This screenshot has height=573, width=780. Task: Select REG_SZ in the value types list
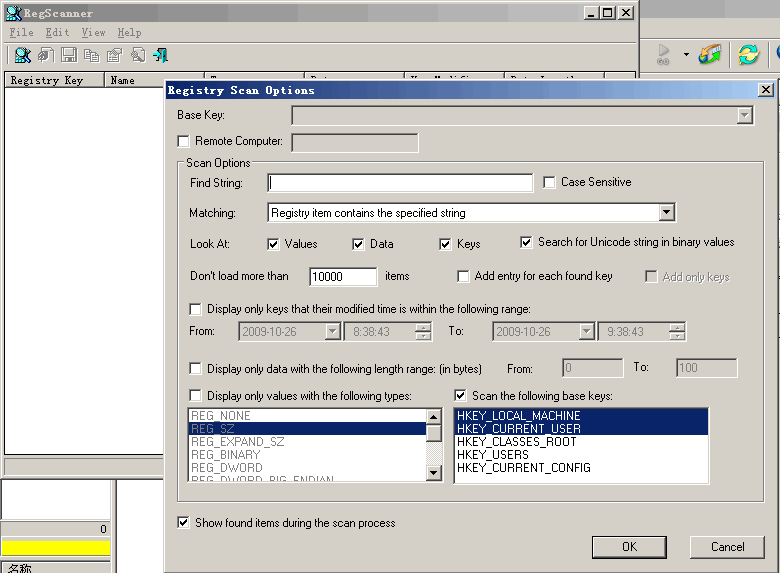pos(307,429)
